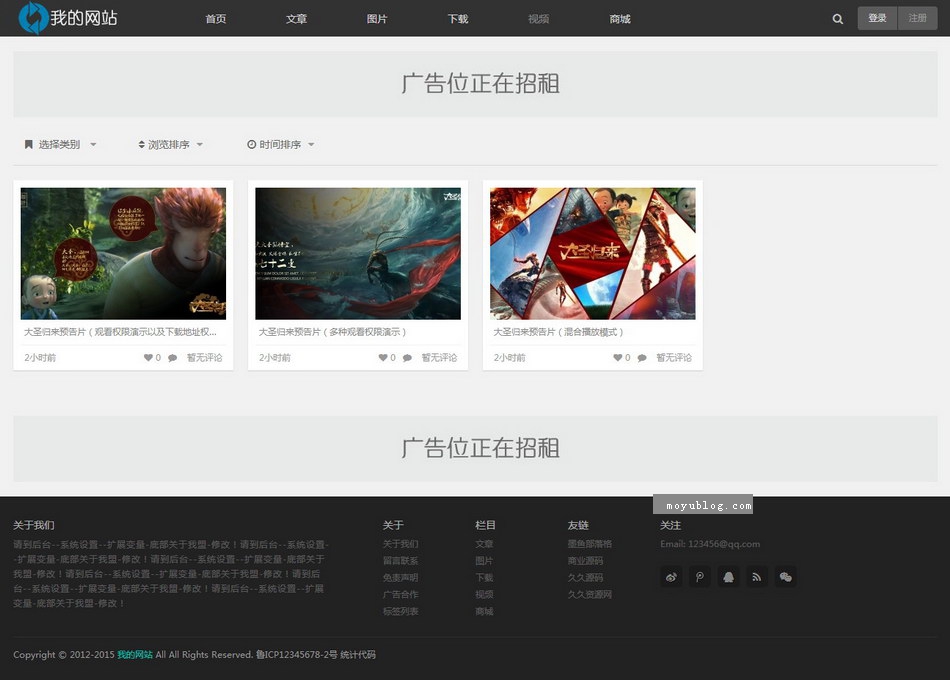Like the 混合播放模式 video card via its heart icon
The width and height of the screenshot is (950, 680).
(x=617, y=358)
